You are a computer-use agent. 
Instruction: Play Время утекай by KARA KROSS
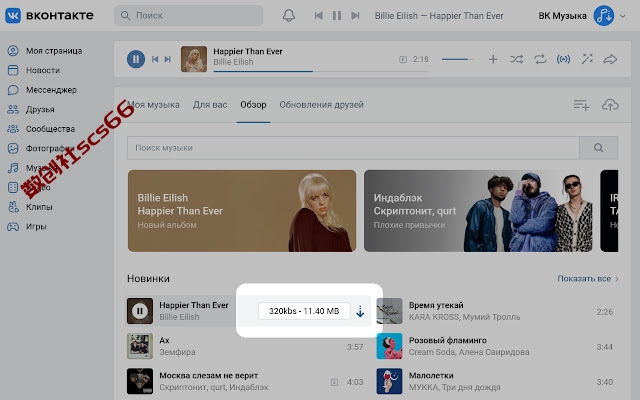389,311
